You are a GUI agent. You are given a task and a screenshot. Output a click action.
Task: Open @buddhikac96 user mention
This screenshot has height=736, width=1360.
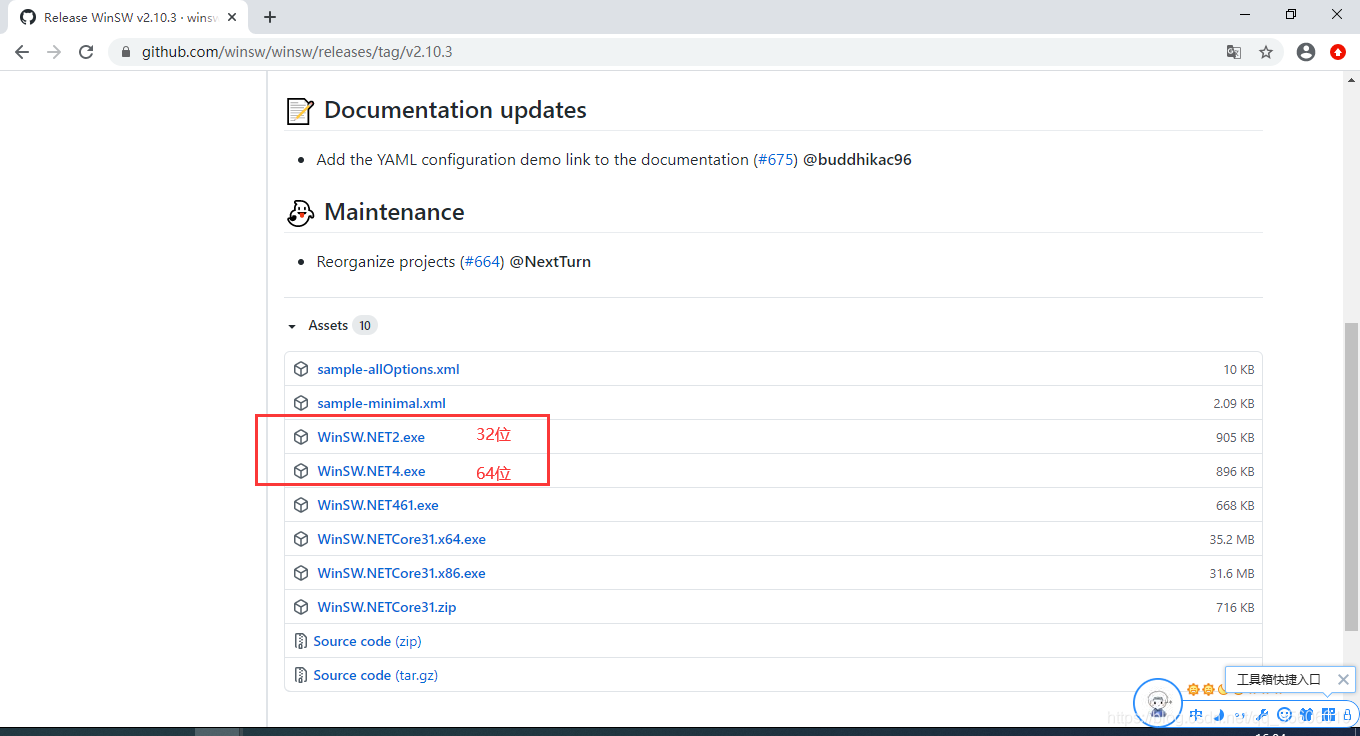tap(857, 159)
